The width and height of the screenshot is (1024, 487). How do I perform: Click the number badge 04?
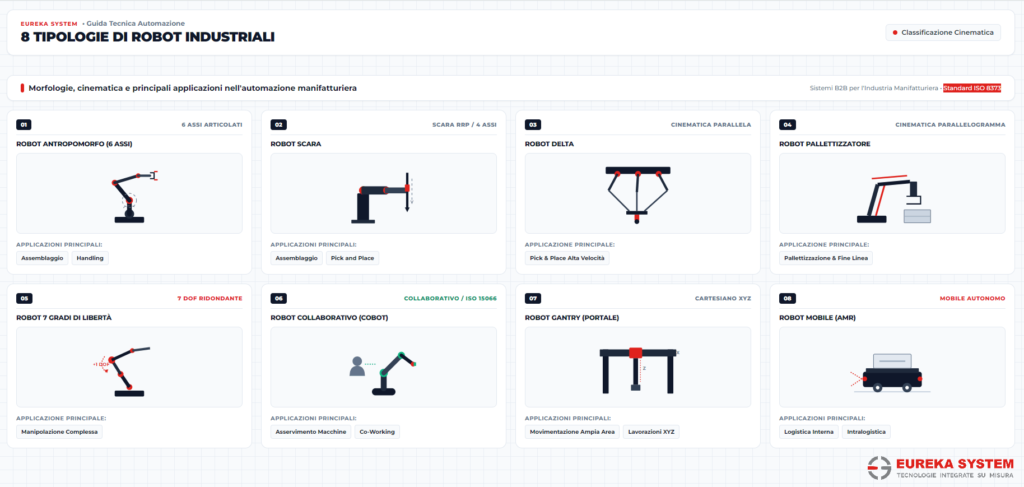pyautogui.click(x=788, y=125)
